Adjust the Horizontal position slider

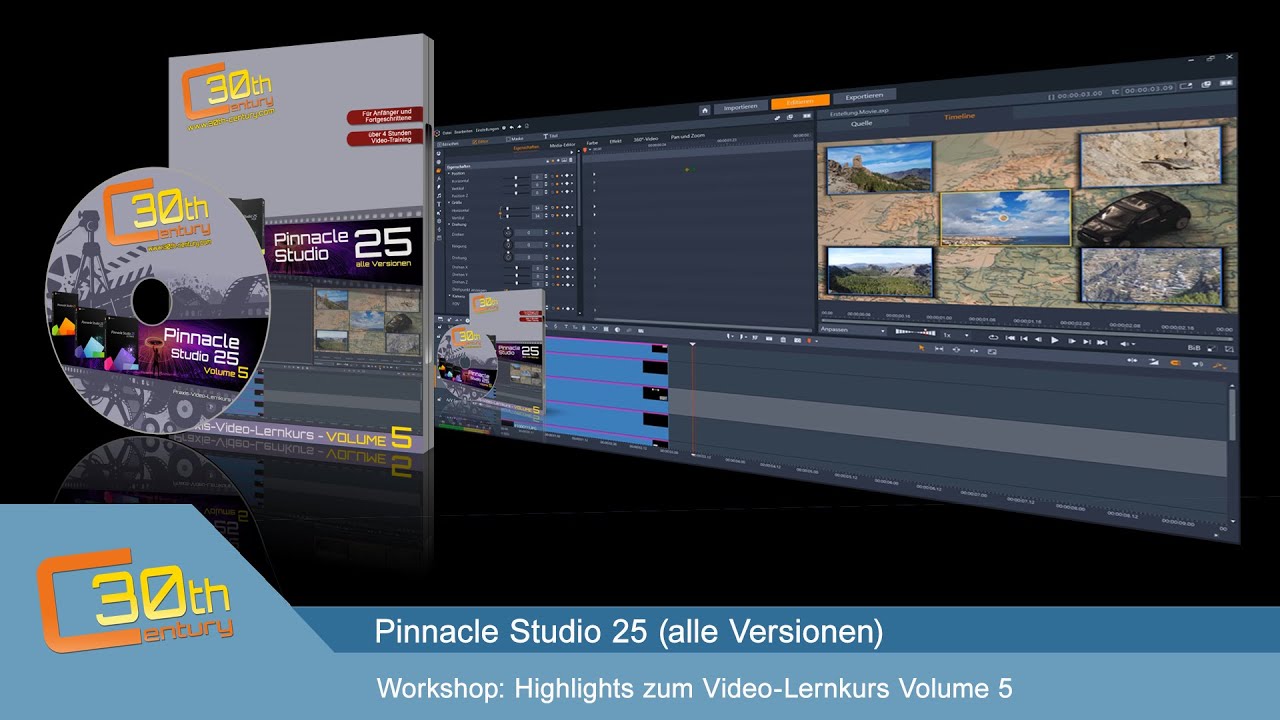[x=516, y=177]
